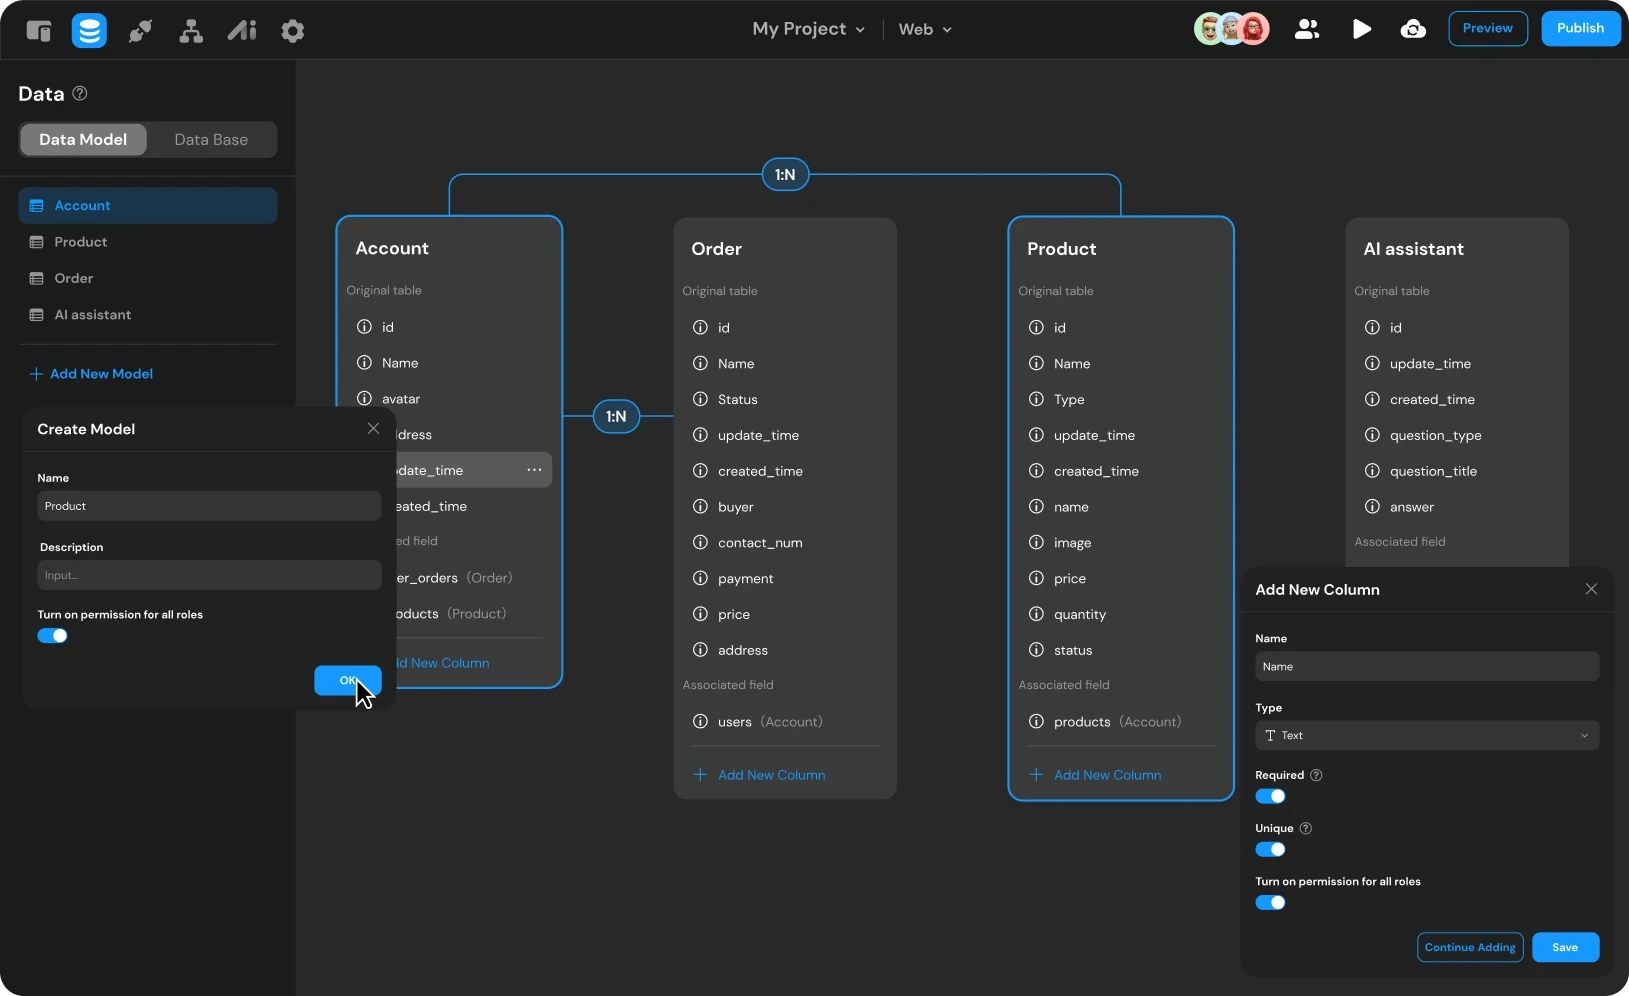1629x996 pixels.
Task: Switch to the Data Base tab
Action: tap(211, 139)
